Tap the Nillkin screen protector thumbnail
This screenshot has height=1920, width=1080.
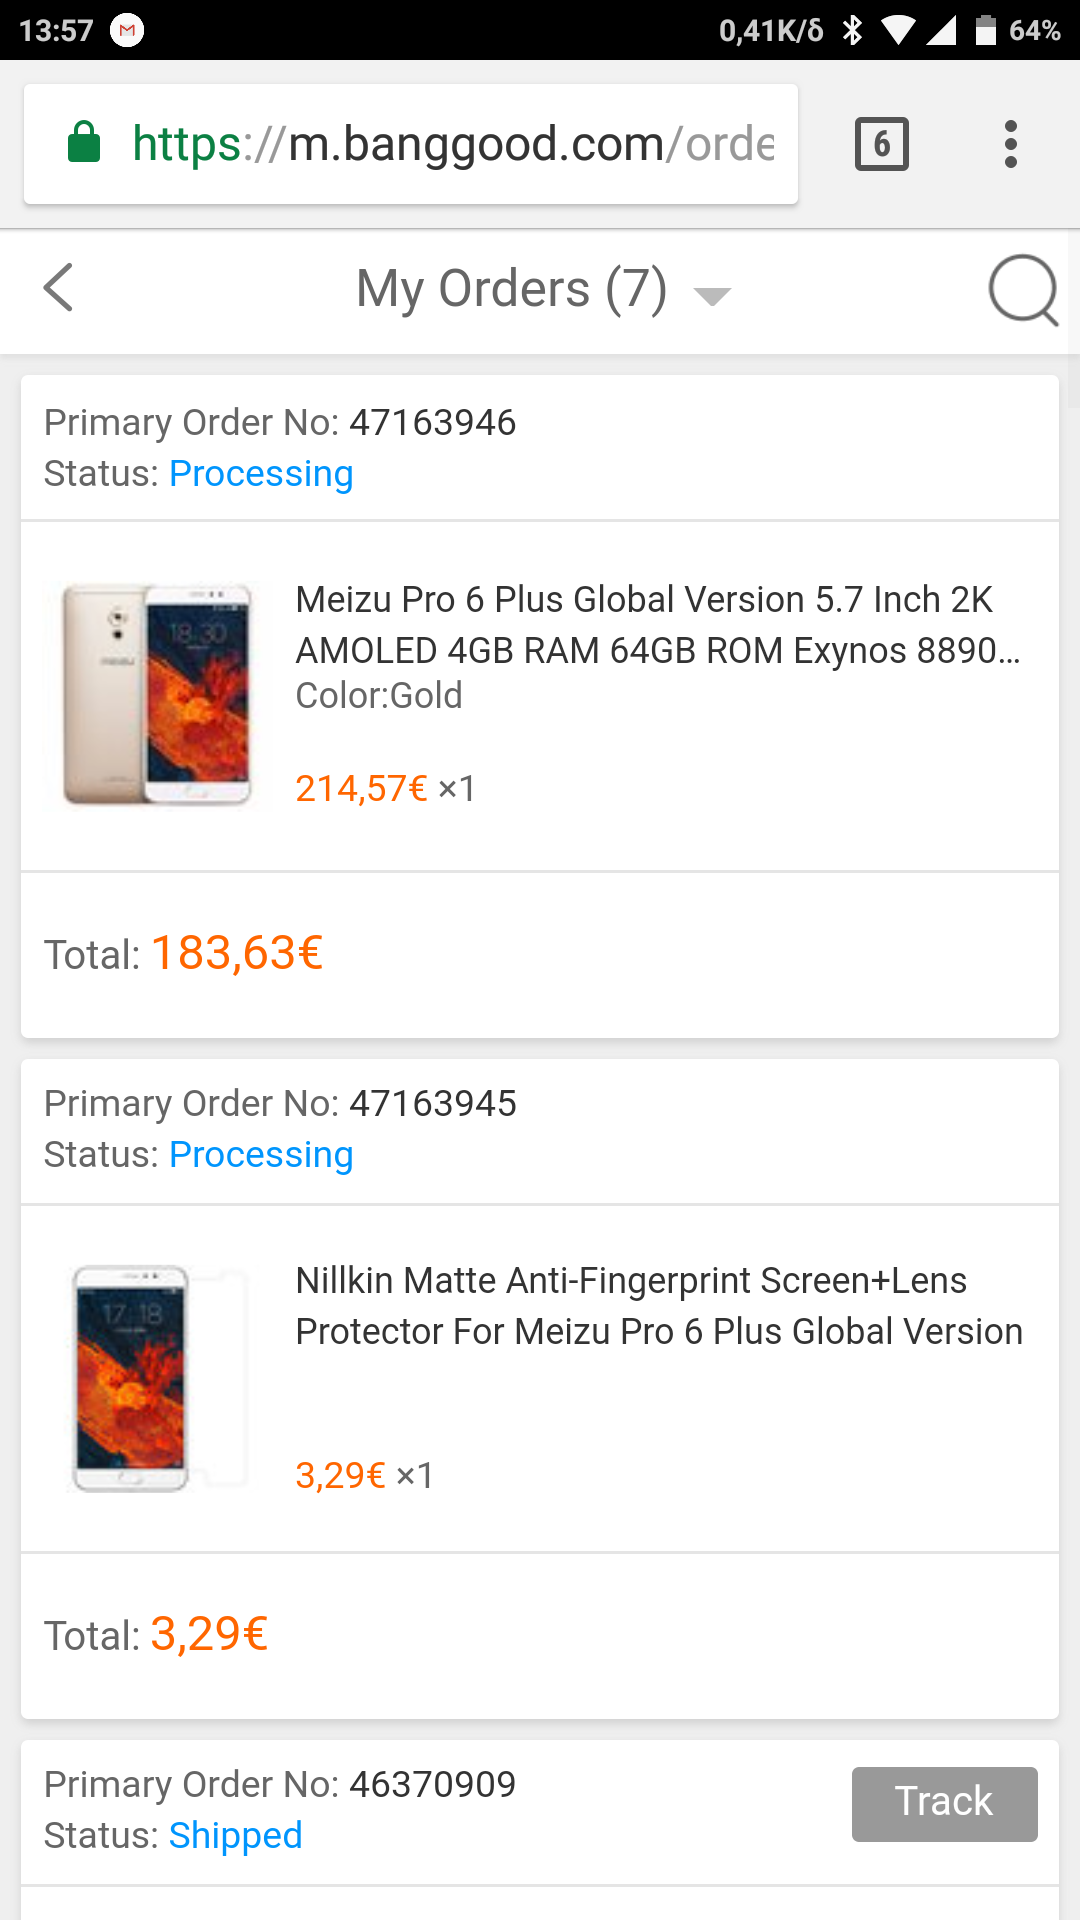point(157,1378)
